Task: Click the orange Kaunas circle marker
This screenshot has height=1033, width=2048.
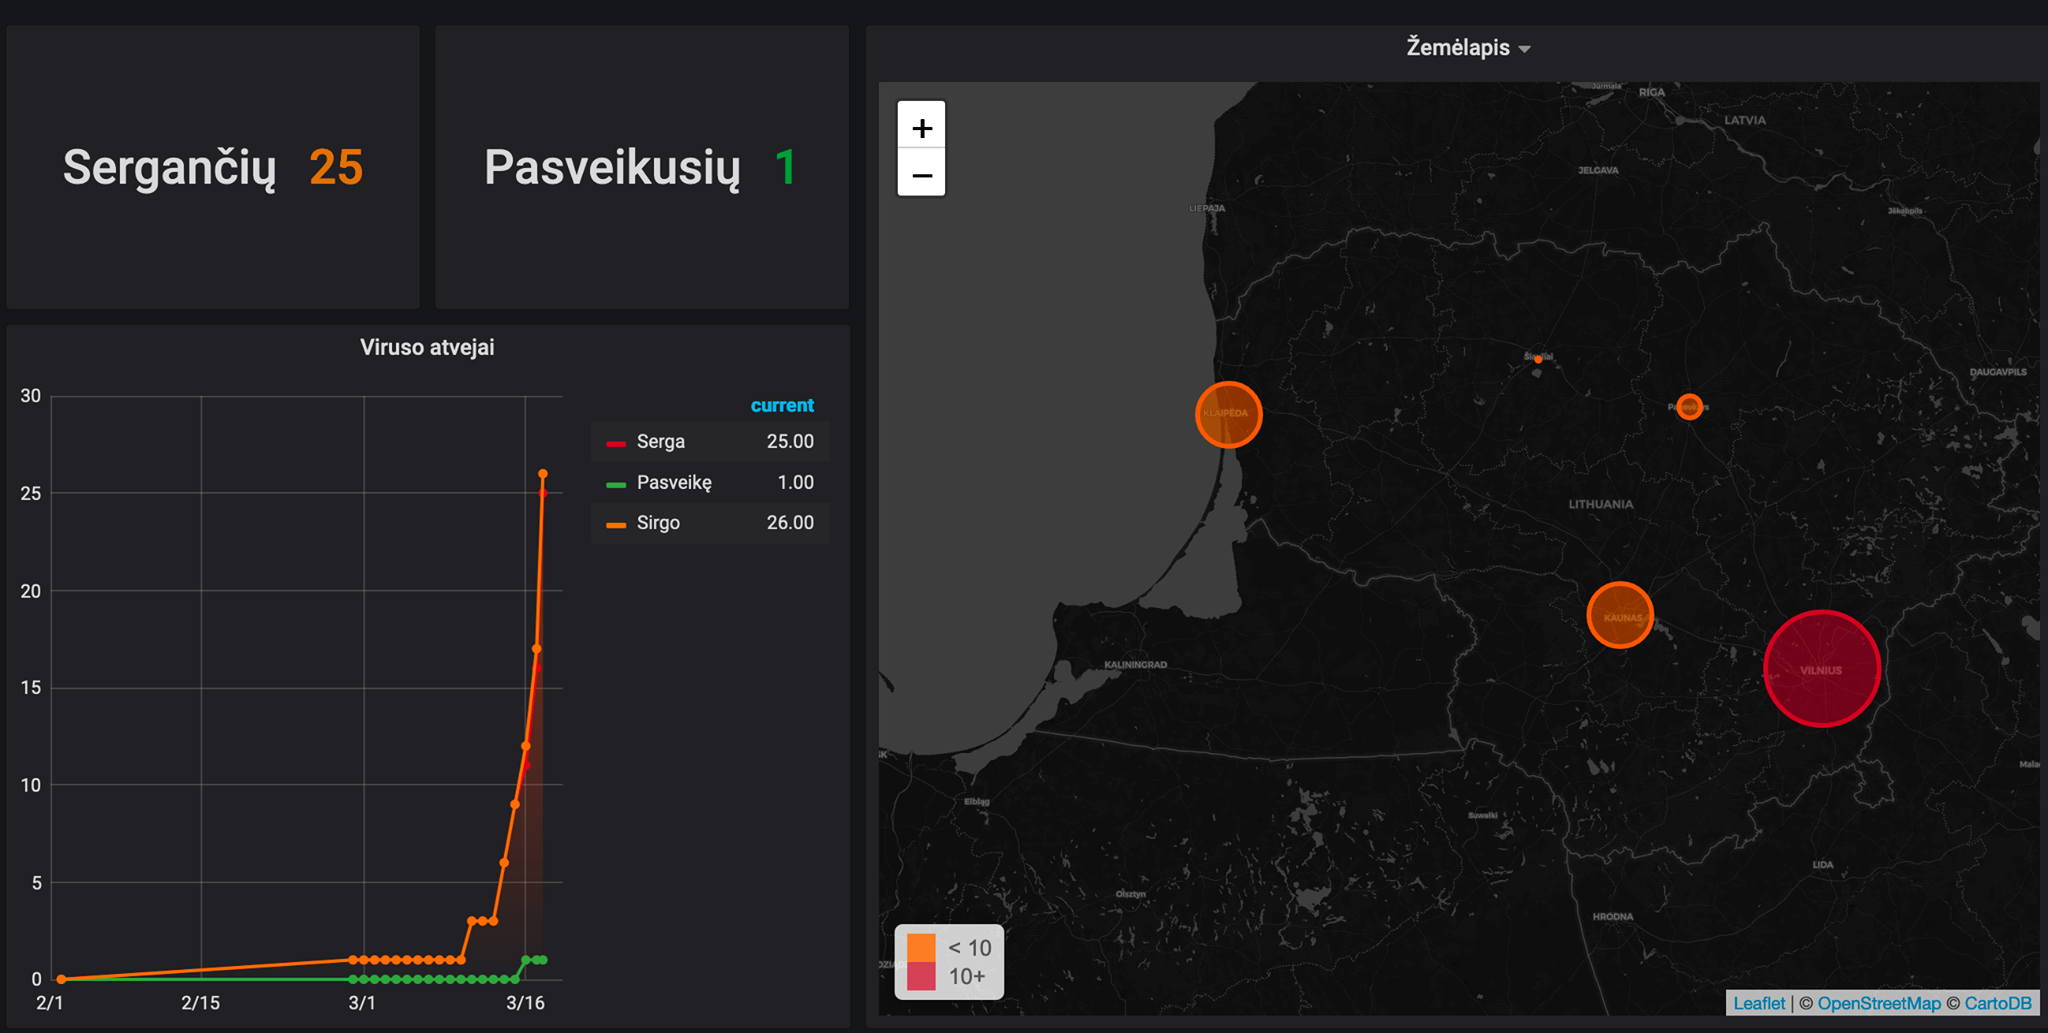Action: pyautogui.click(x=1620, y=615)
